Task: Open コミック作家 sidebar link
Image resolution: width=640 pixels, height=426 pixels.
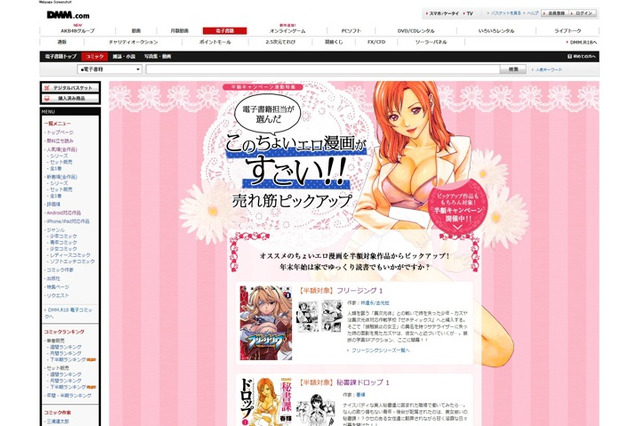Action: 60,270
